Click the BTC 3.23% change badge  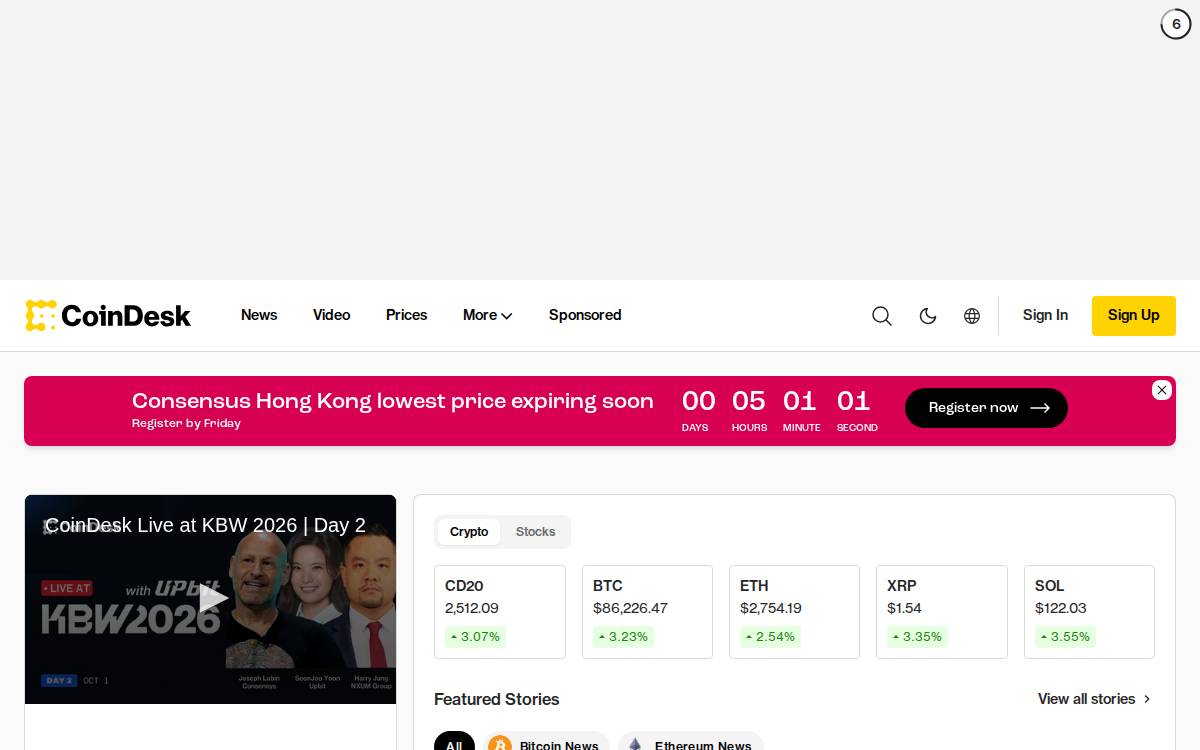(x=623, y=637)
